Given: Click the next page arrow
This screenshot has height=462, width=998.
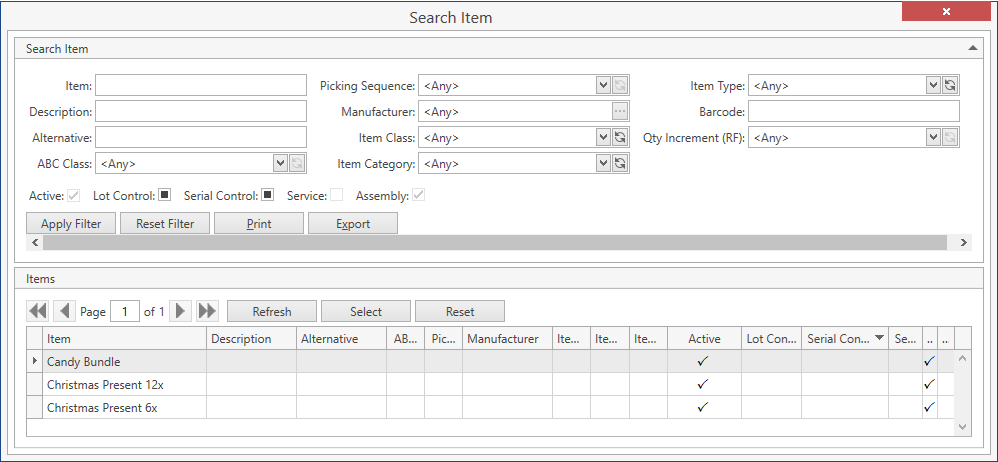Looking at the screenshot, I should click(181, 311).
